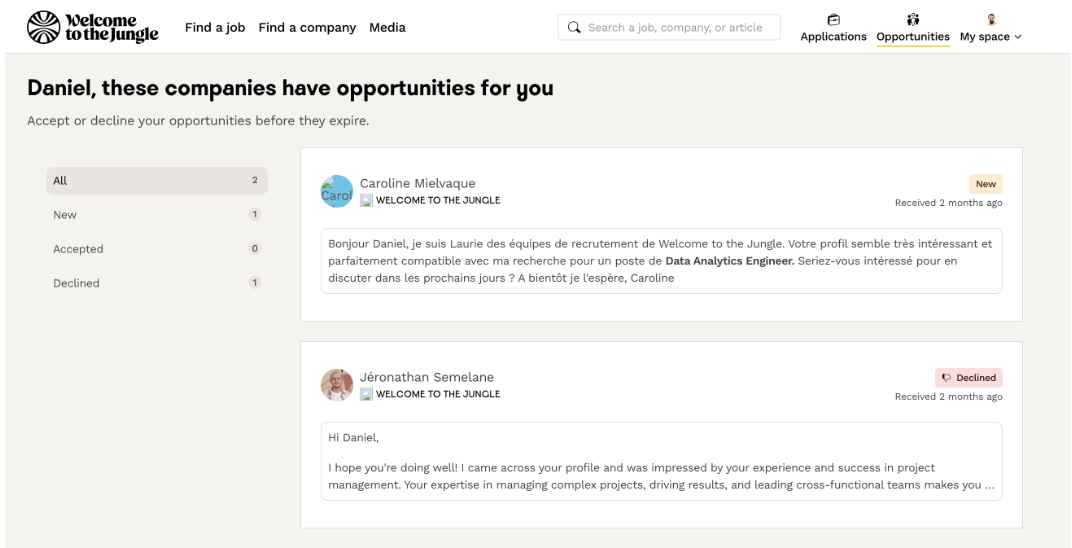1072x548 pixels.
Task: Open the Media link
Action: tap(387, 28)
